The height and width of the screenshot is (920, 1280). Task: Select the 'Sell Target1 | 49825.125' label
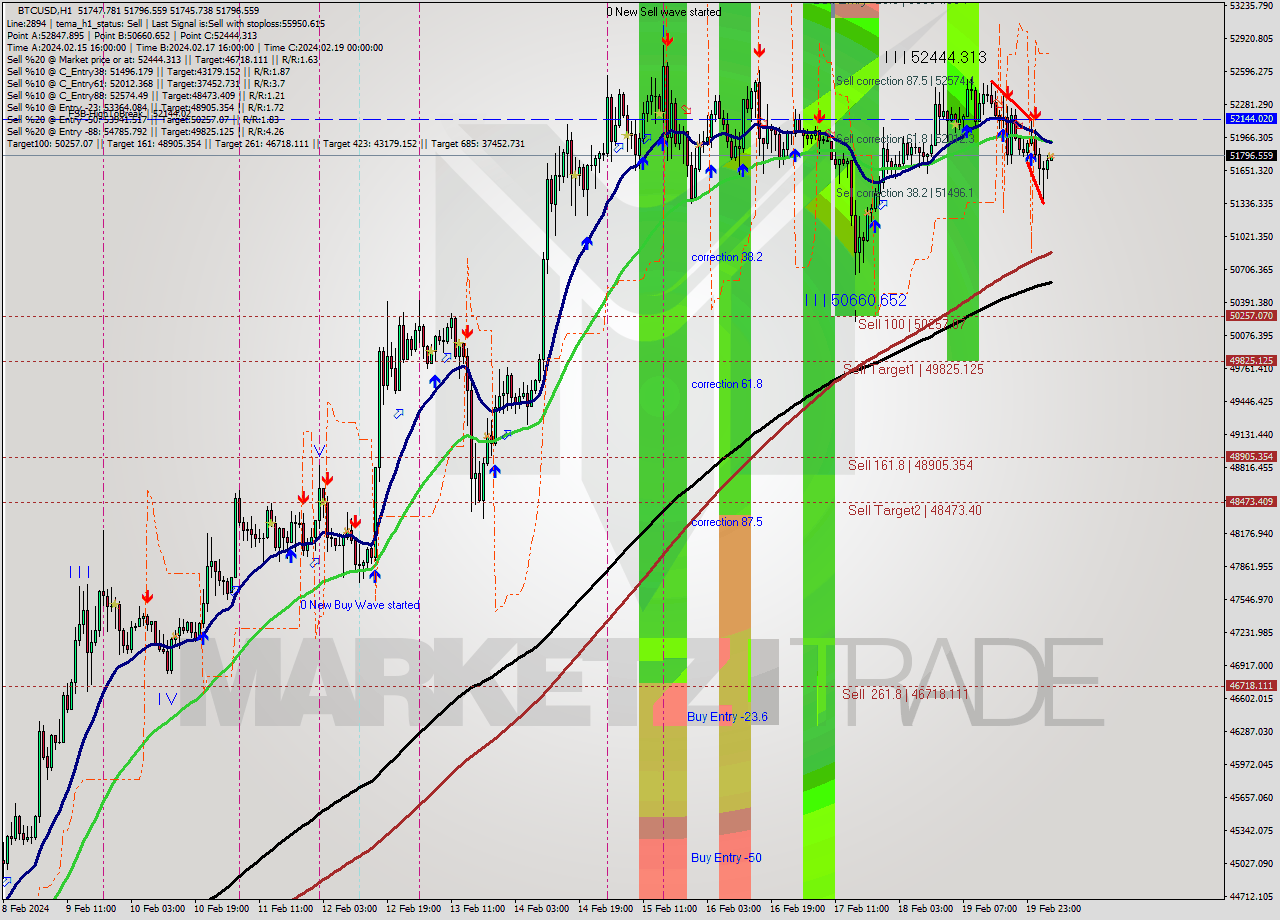click(x=913, y=369)
